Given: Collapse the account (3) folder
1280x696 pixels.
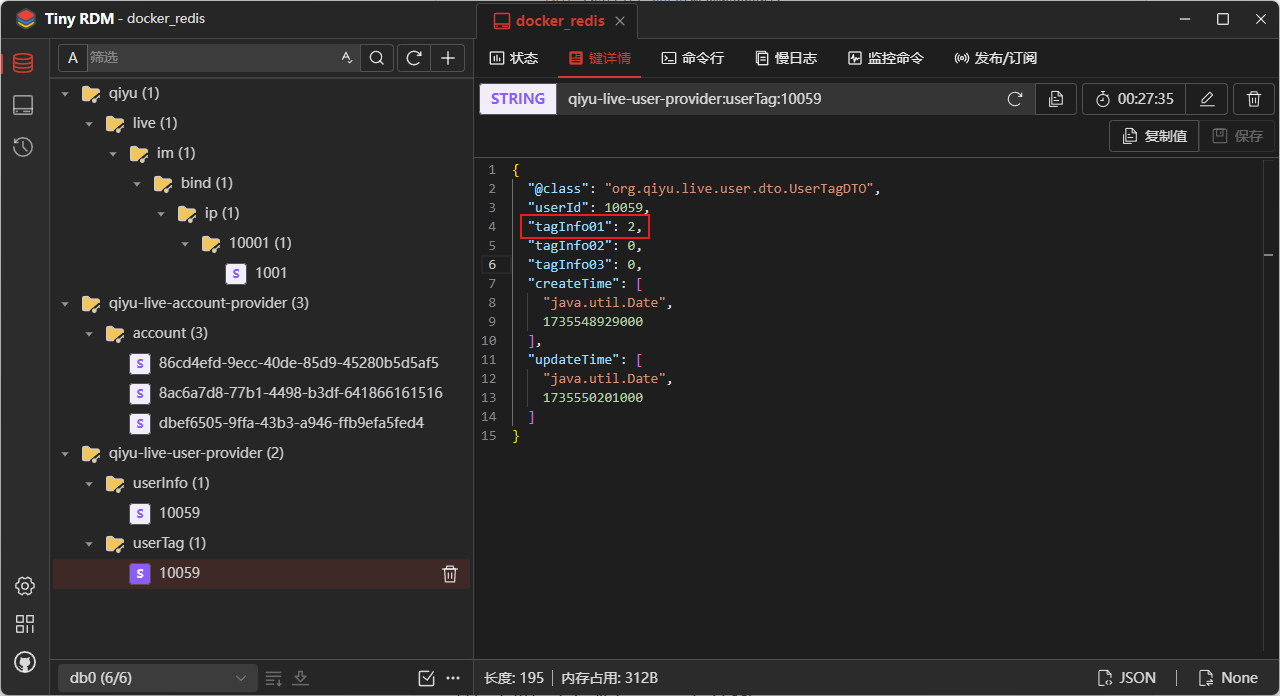Looking at the screenshot, I should 89,333.
